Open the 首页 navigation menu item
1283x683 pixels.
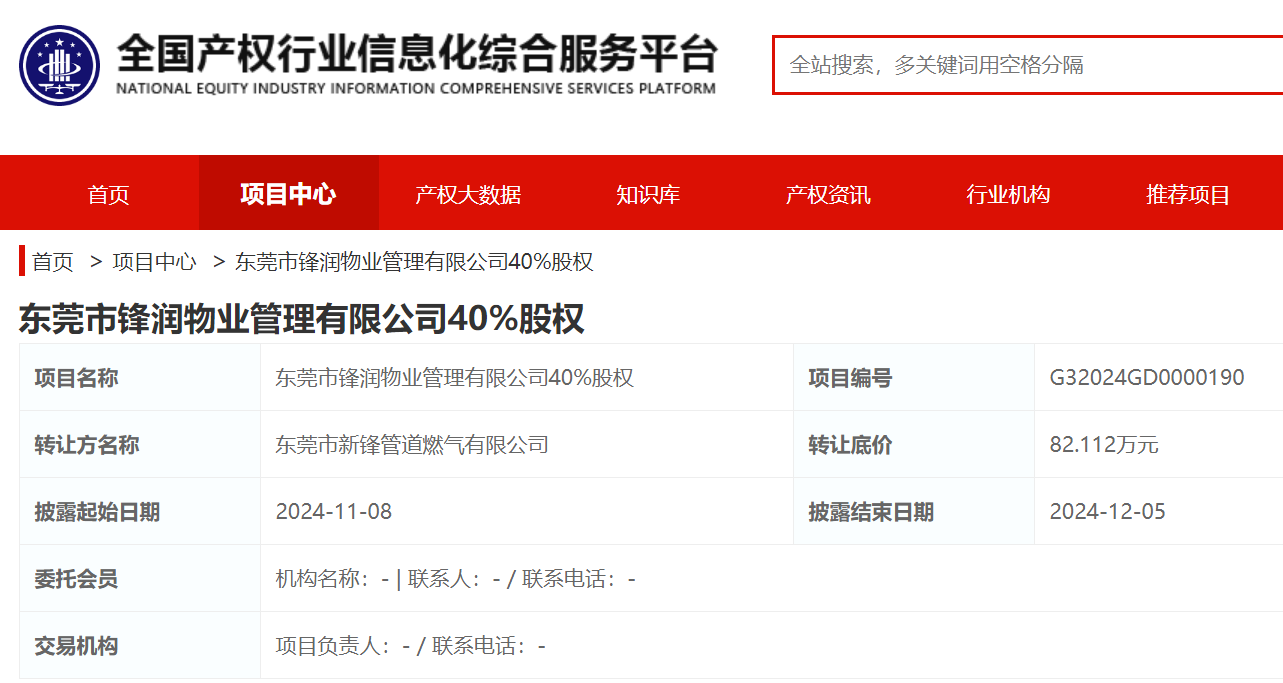pyautogui.click(x=108, y=194)
